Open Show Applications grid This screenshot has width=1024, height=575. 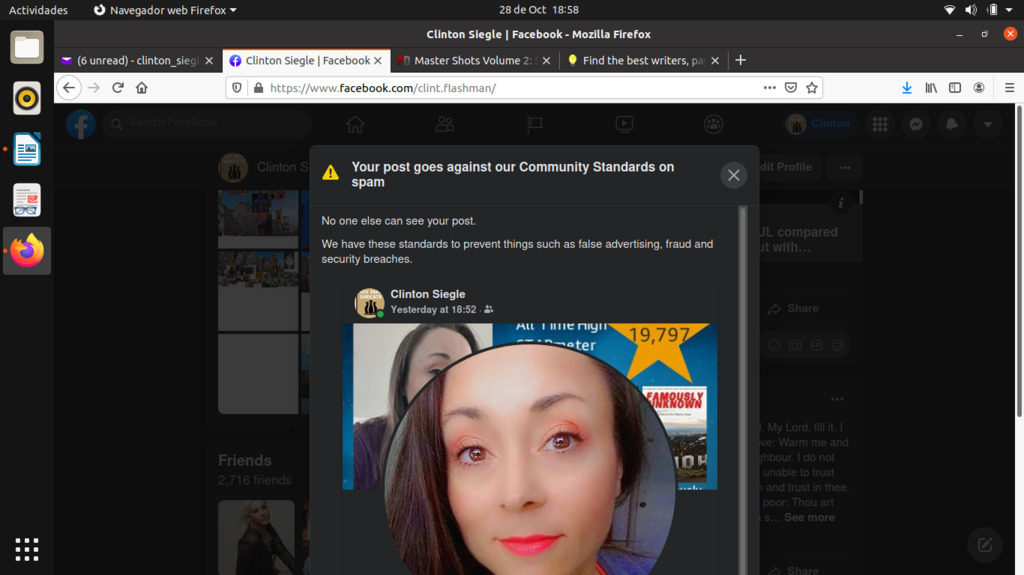[x=27, y=548]
